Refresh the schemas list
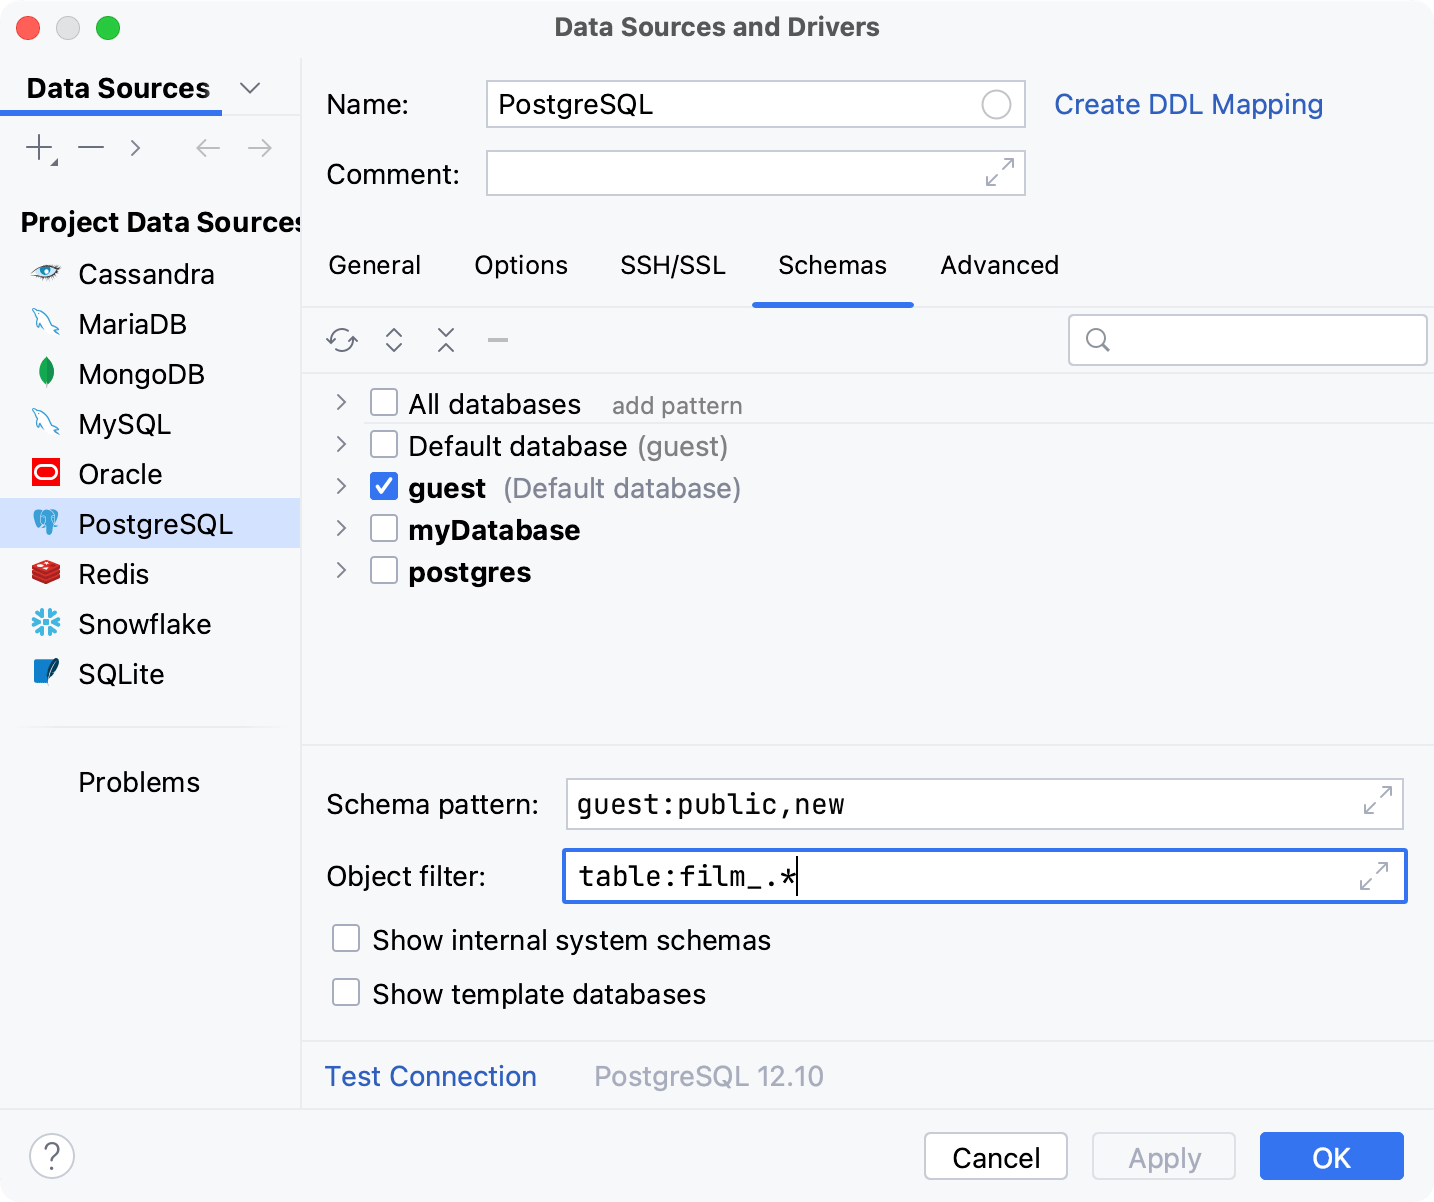Image resolution: width=1434 pixels, height=1202 pixels. pos(341,340)
